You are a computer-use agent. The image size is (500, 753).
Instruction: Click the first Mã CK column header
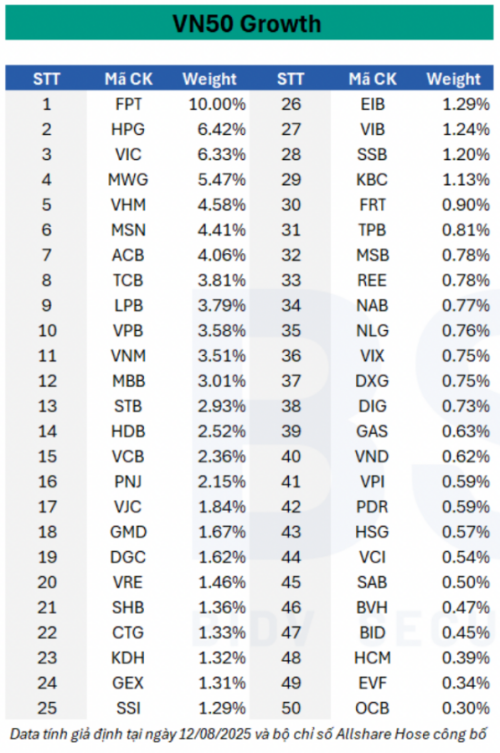tap(128, 79)
